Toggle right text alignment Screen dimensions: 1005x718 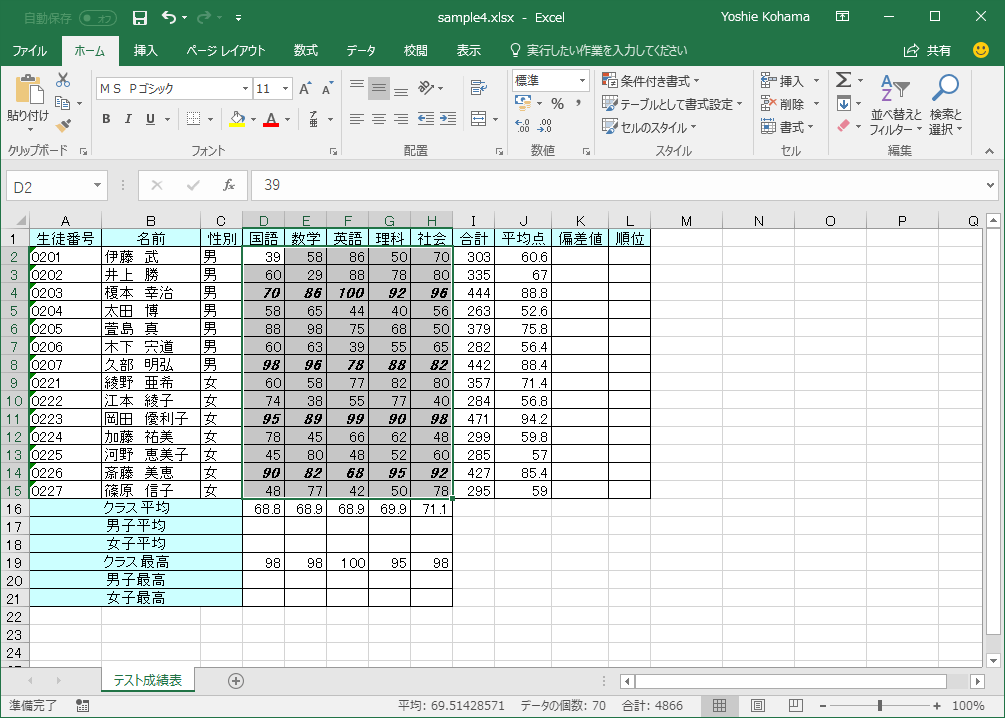401,119
